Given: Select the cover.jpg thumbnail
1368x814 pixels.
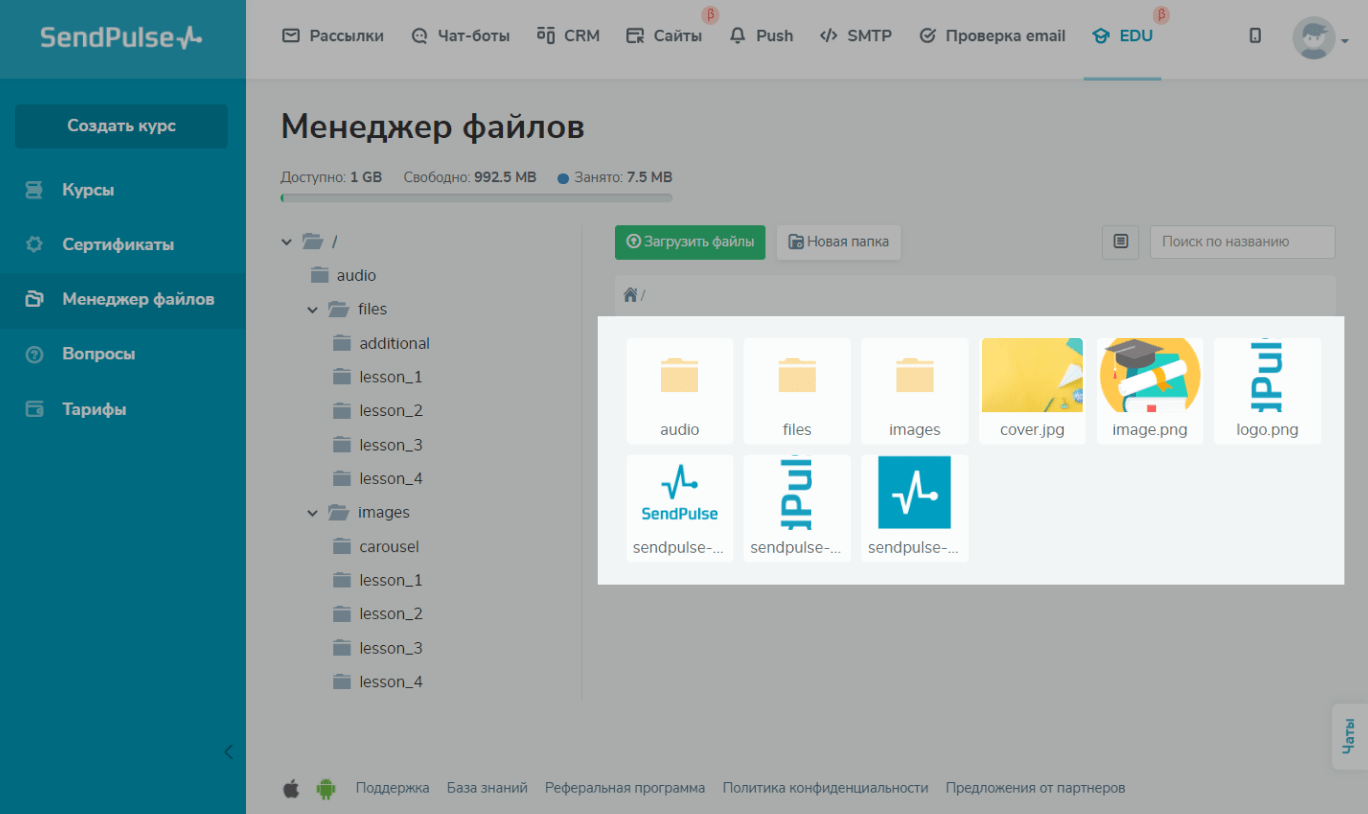Looking at the screenshot, I should tap(1032, 390).
